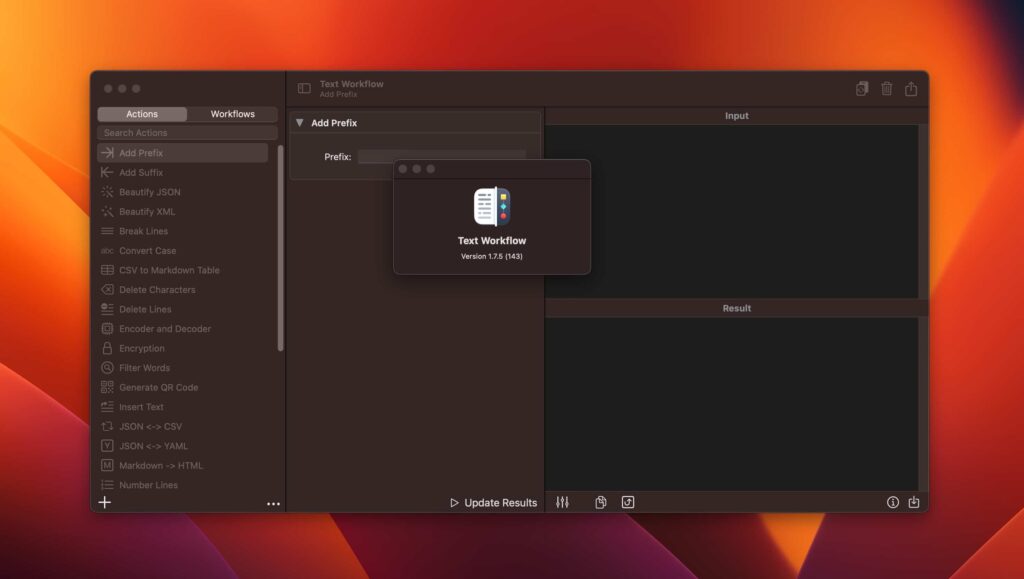
Task: Open the info icon near bottom right
Action: click(x=893, y=503)
